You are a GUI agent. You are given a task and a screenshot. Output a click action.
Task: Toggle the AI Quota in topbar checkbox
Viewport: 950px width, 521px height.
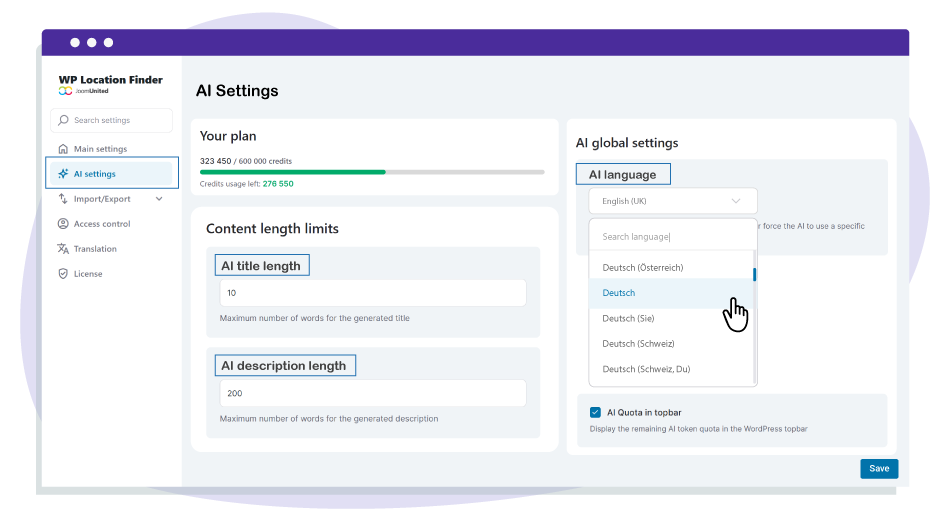click(595, 412)
